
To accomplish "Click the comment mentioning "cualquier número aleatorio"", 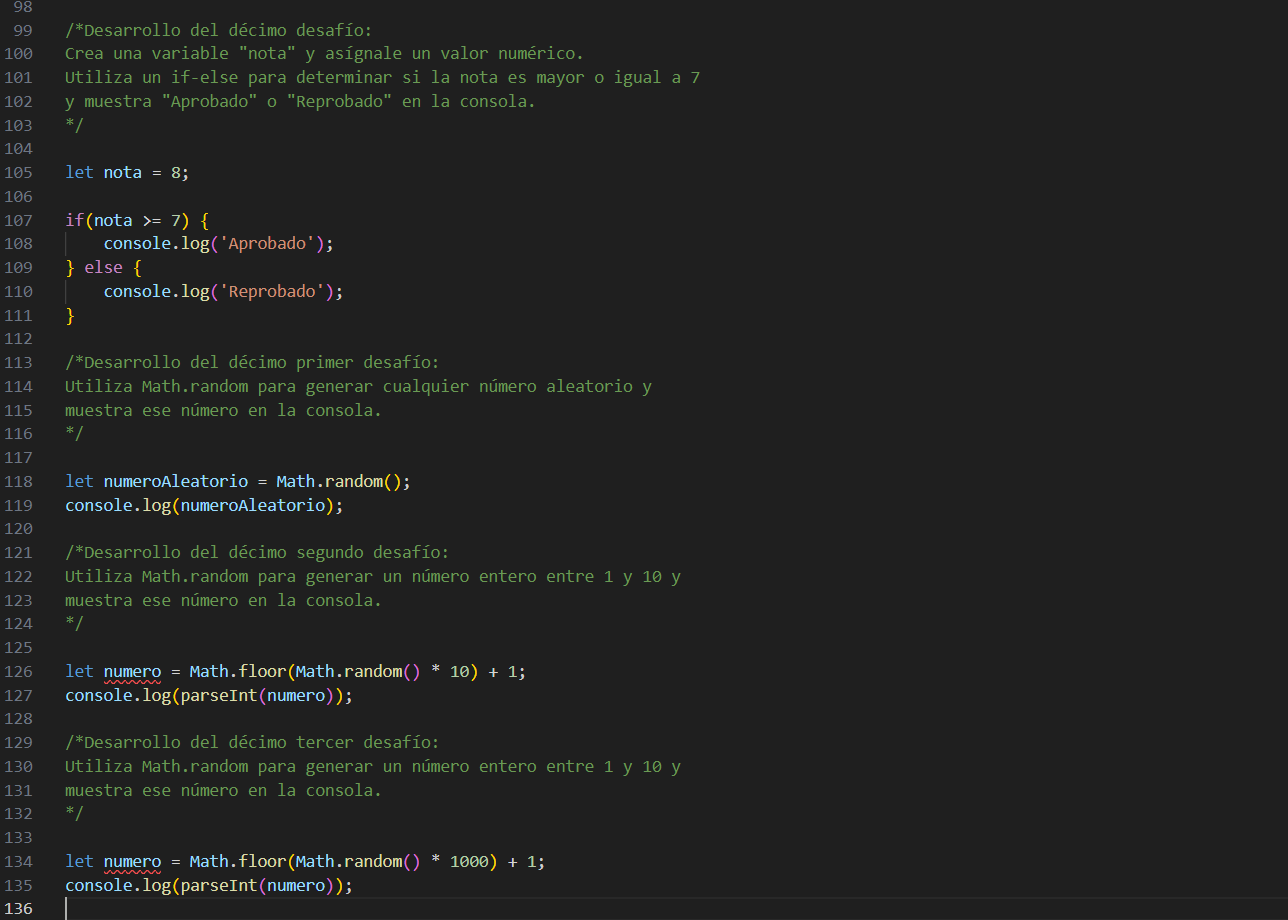I will coord(358,386).
